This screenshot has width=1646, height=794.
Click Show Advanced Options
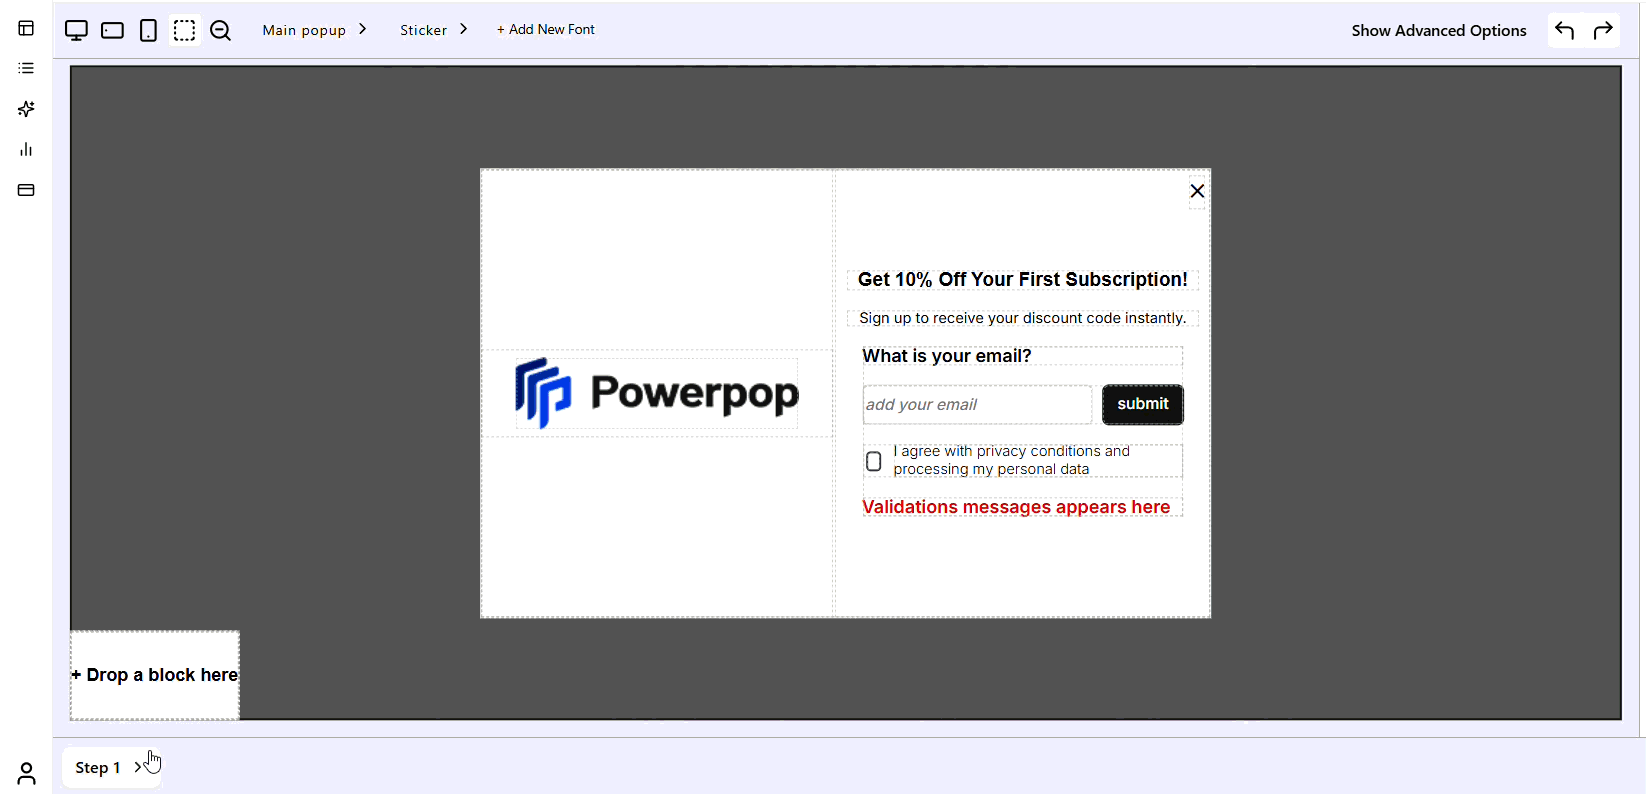[1439, 30]
